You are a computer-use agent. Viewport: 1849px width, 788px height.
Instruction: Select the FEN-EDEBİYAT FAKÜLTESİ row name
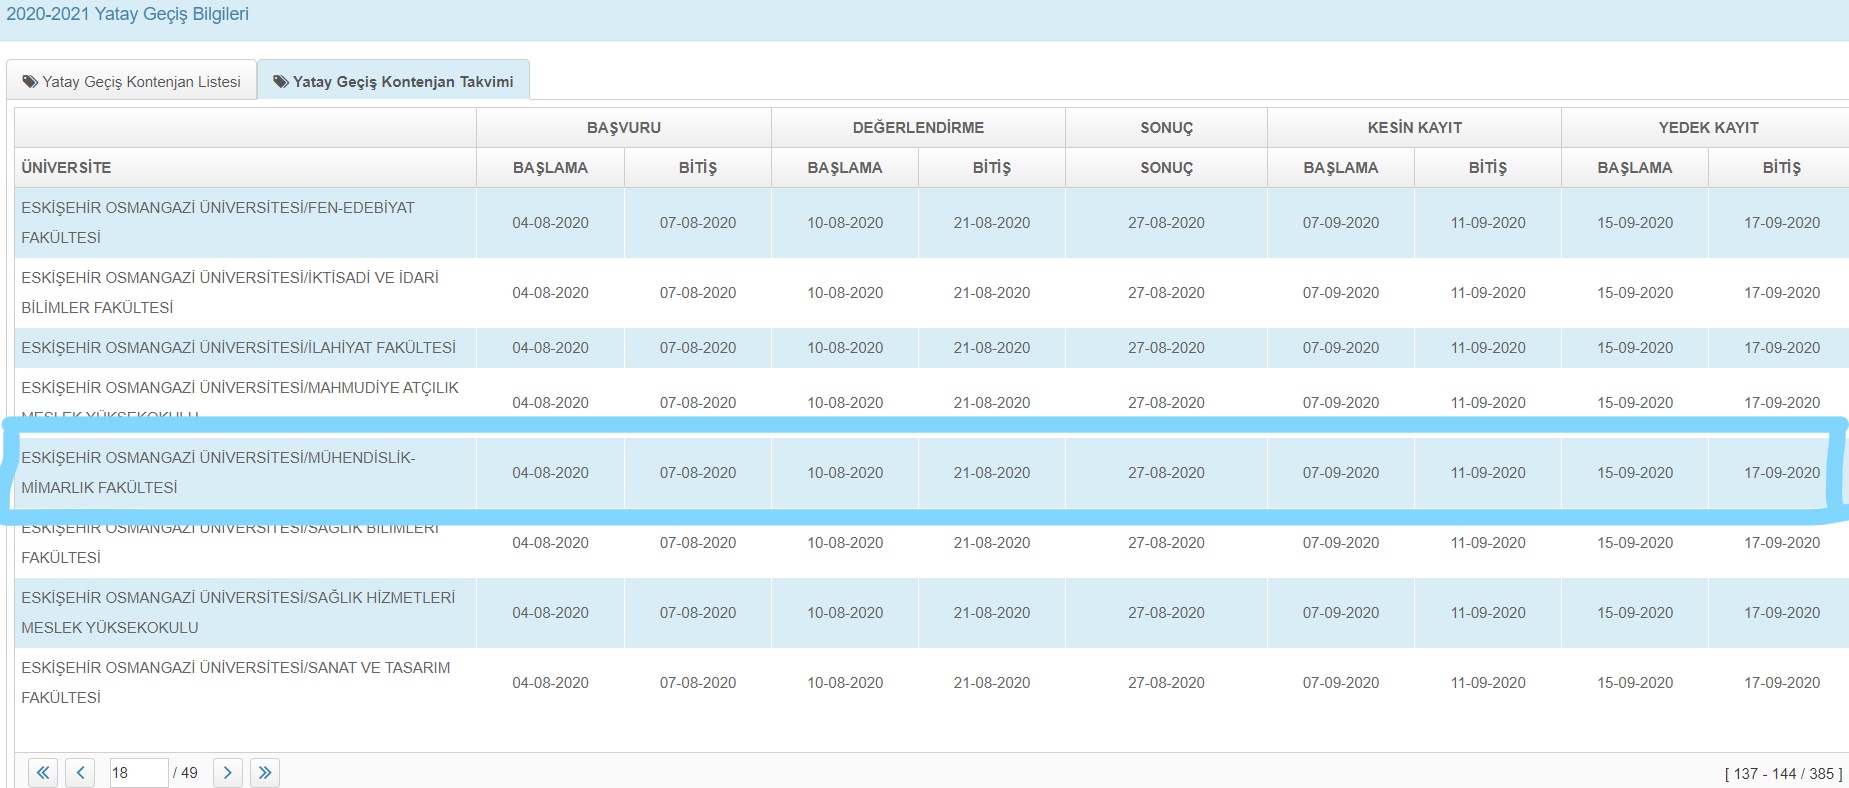[x=218, y=223]
